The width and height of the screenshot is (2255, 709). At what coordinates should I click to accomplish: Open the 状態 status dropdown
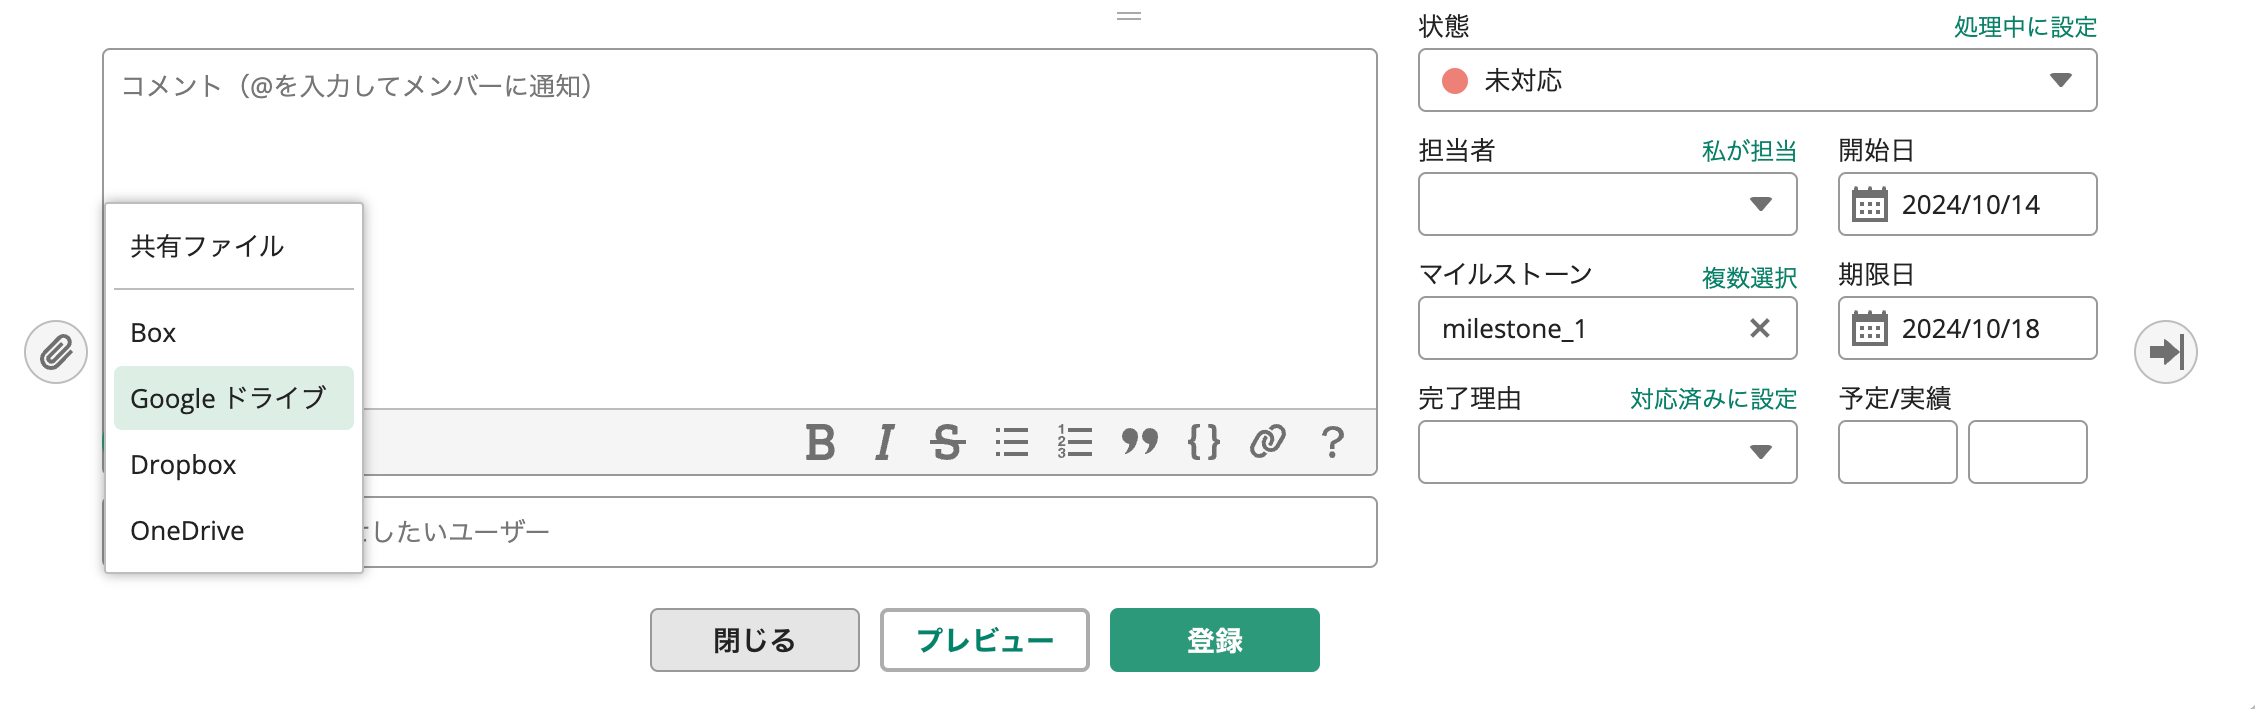[1757, 80]
